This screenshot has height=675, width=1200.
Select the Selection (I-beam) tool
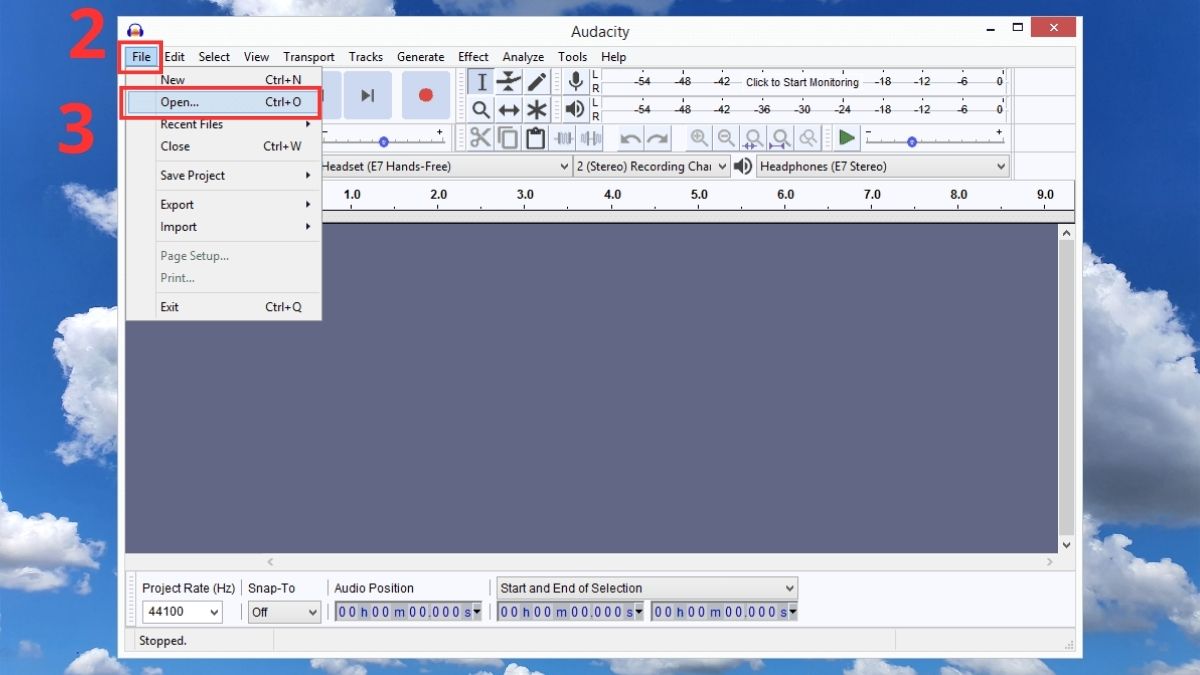pos(481,82)
